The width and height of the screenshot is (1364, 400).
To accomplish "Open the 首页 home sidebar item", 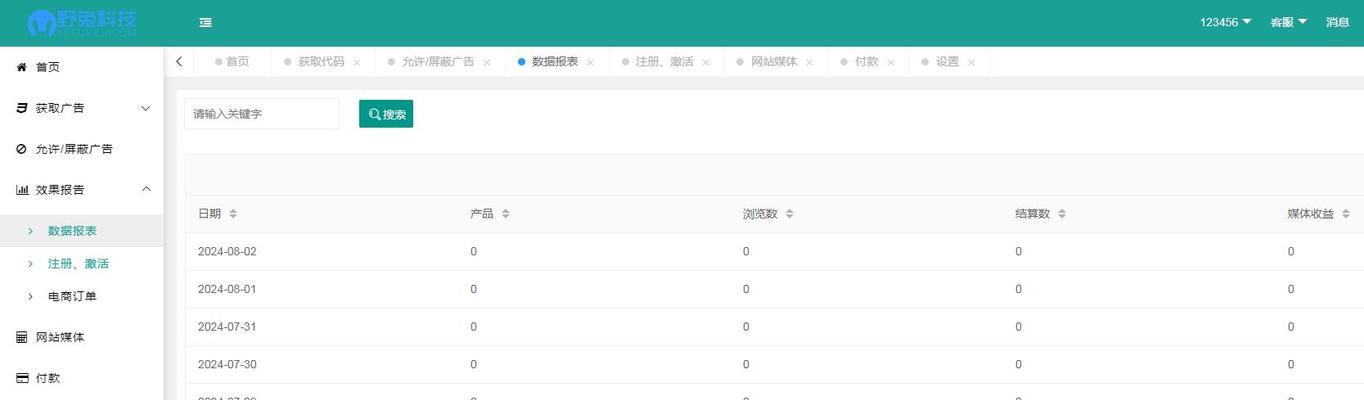I will coord(81,67).
